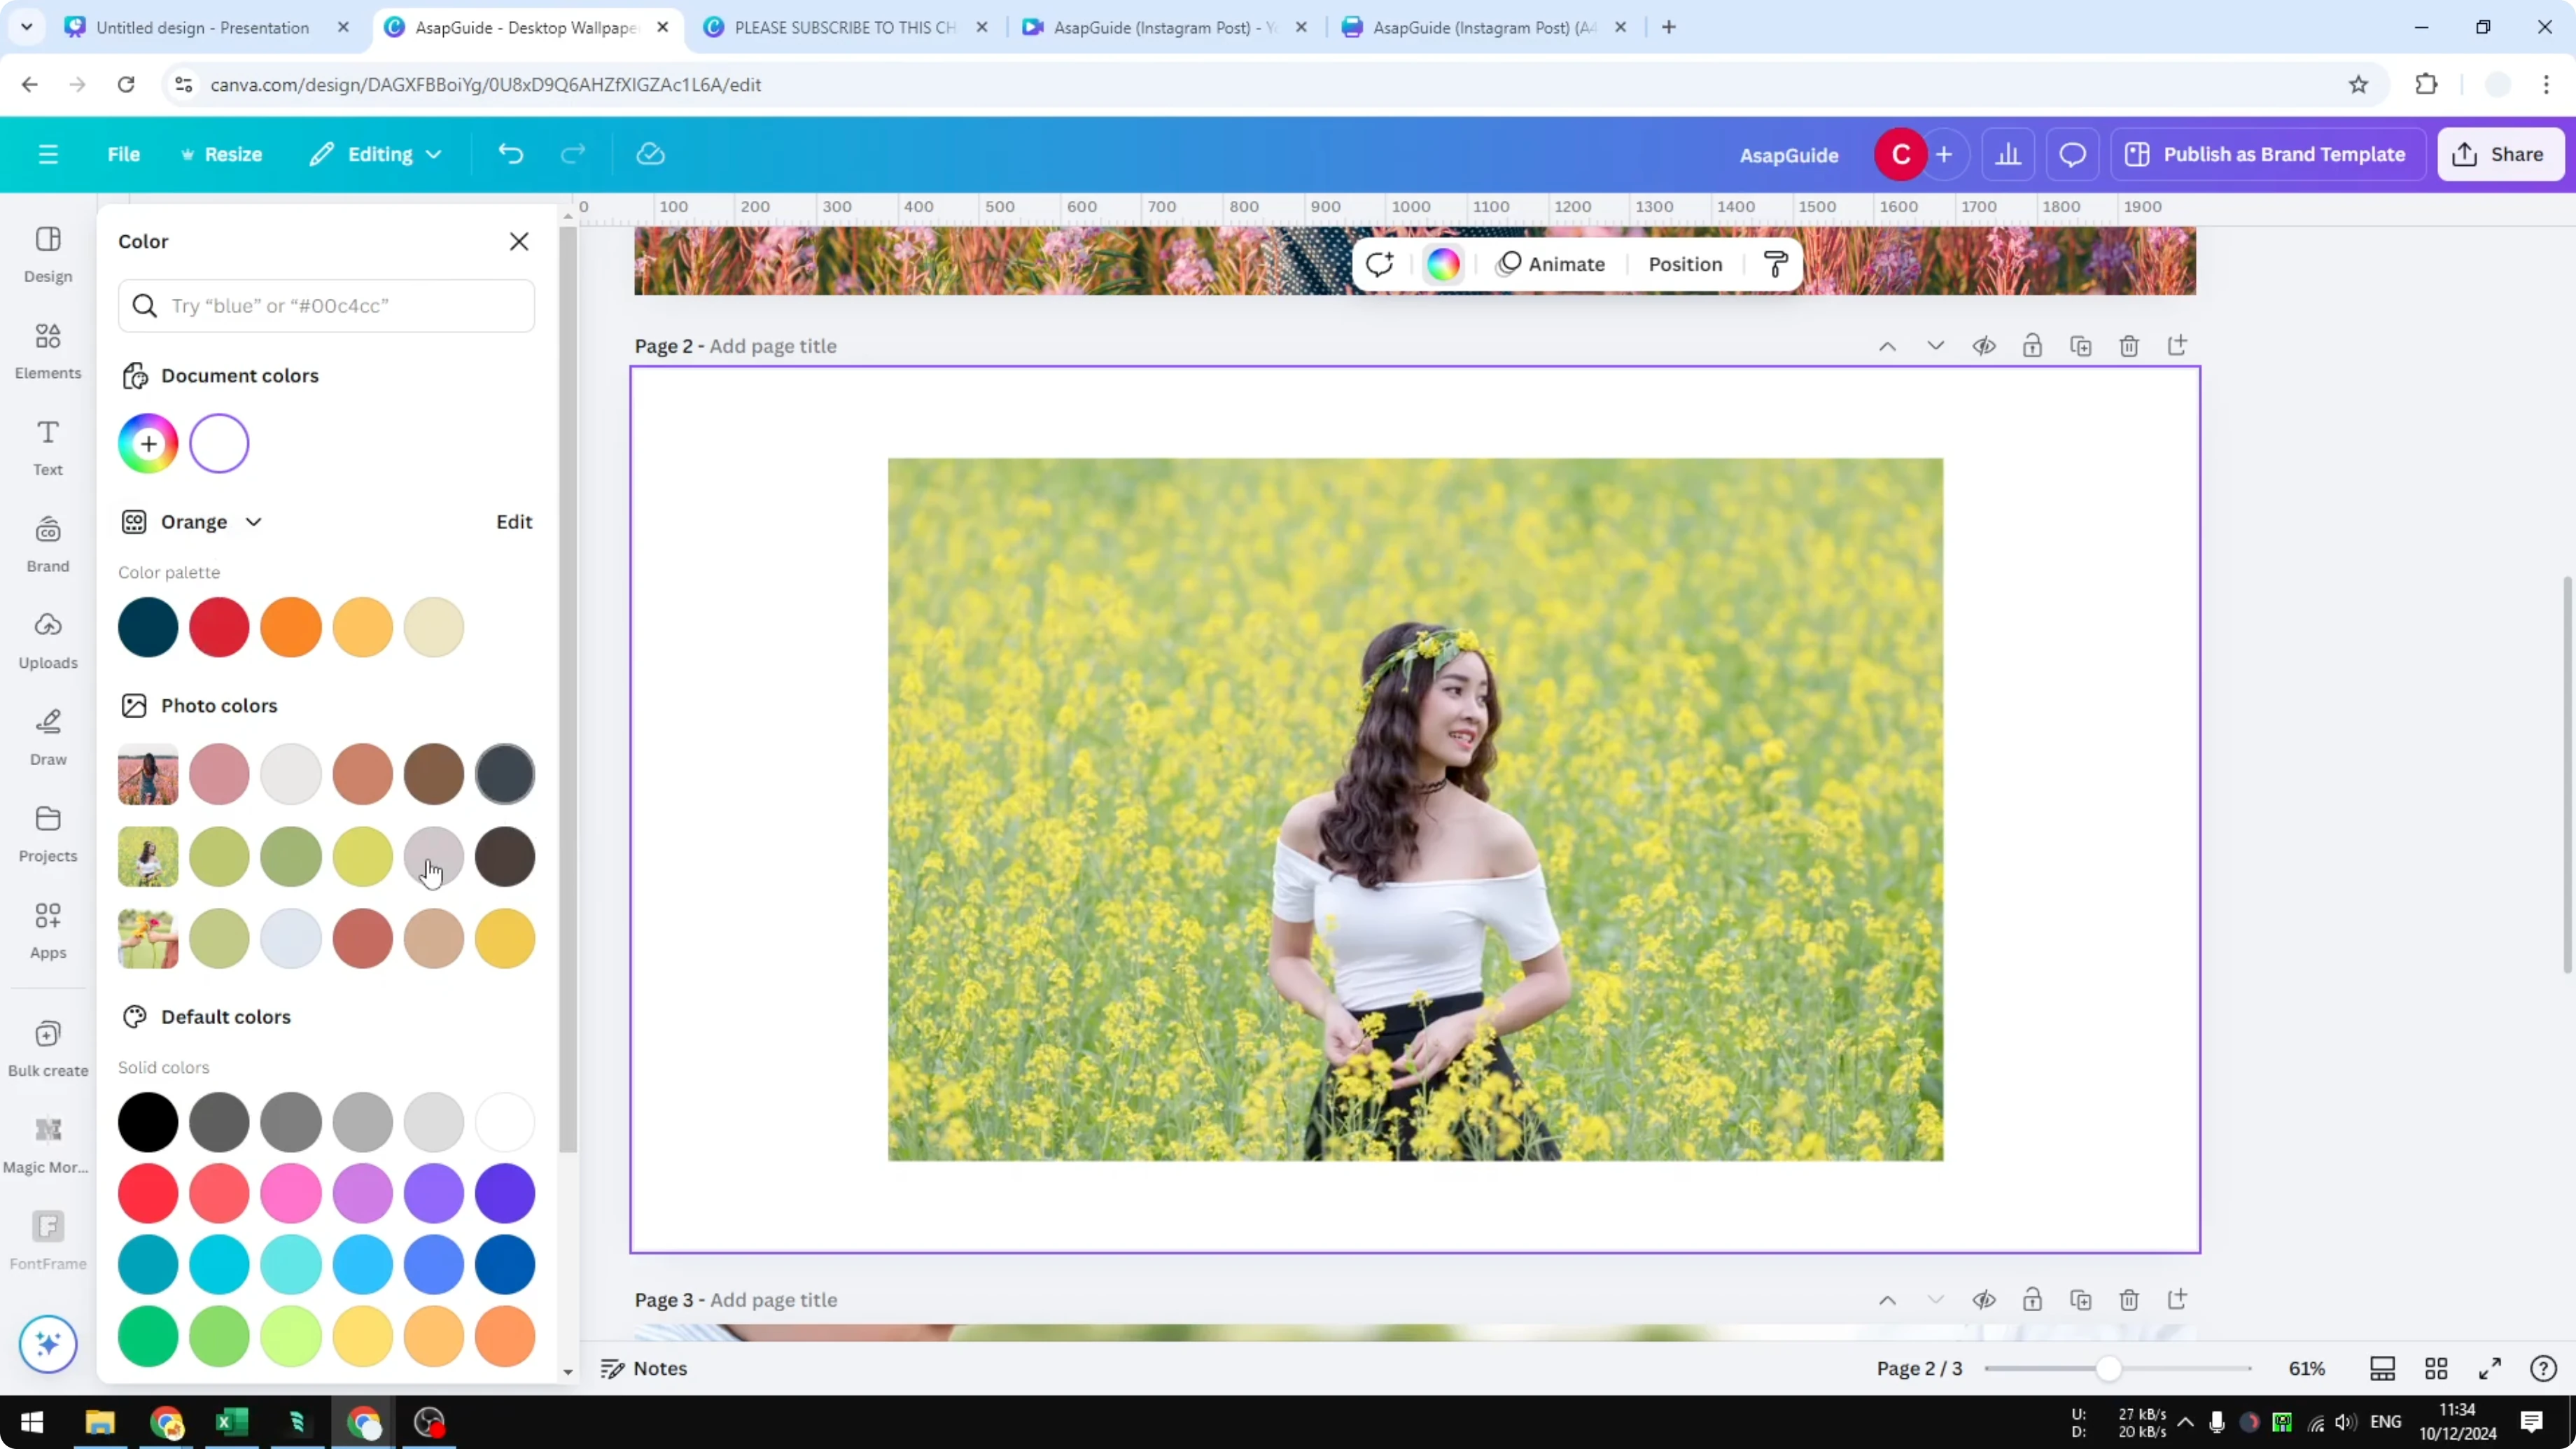Hide Page 2 using the eye toggle
The height and width of the screenshot is (1449, 2576).
1984,345
